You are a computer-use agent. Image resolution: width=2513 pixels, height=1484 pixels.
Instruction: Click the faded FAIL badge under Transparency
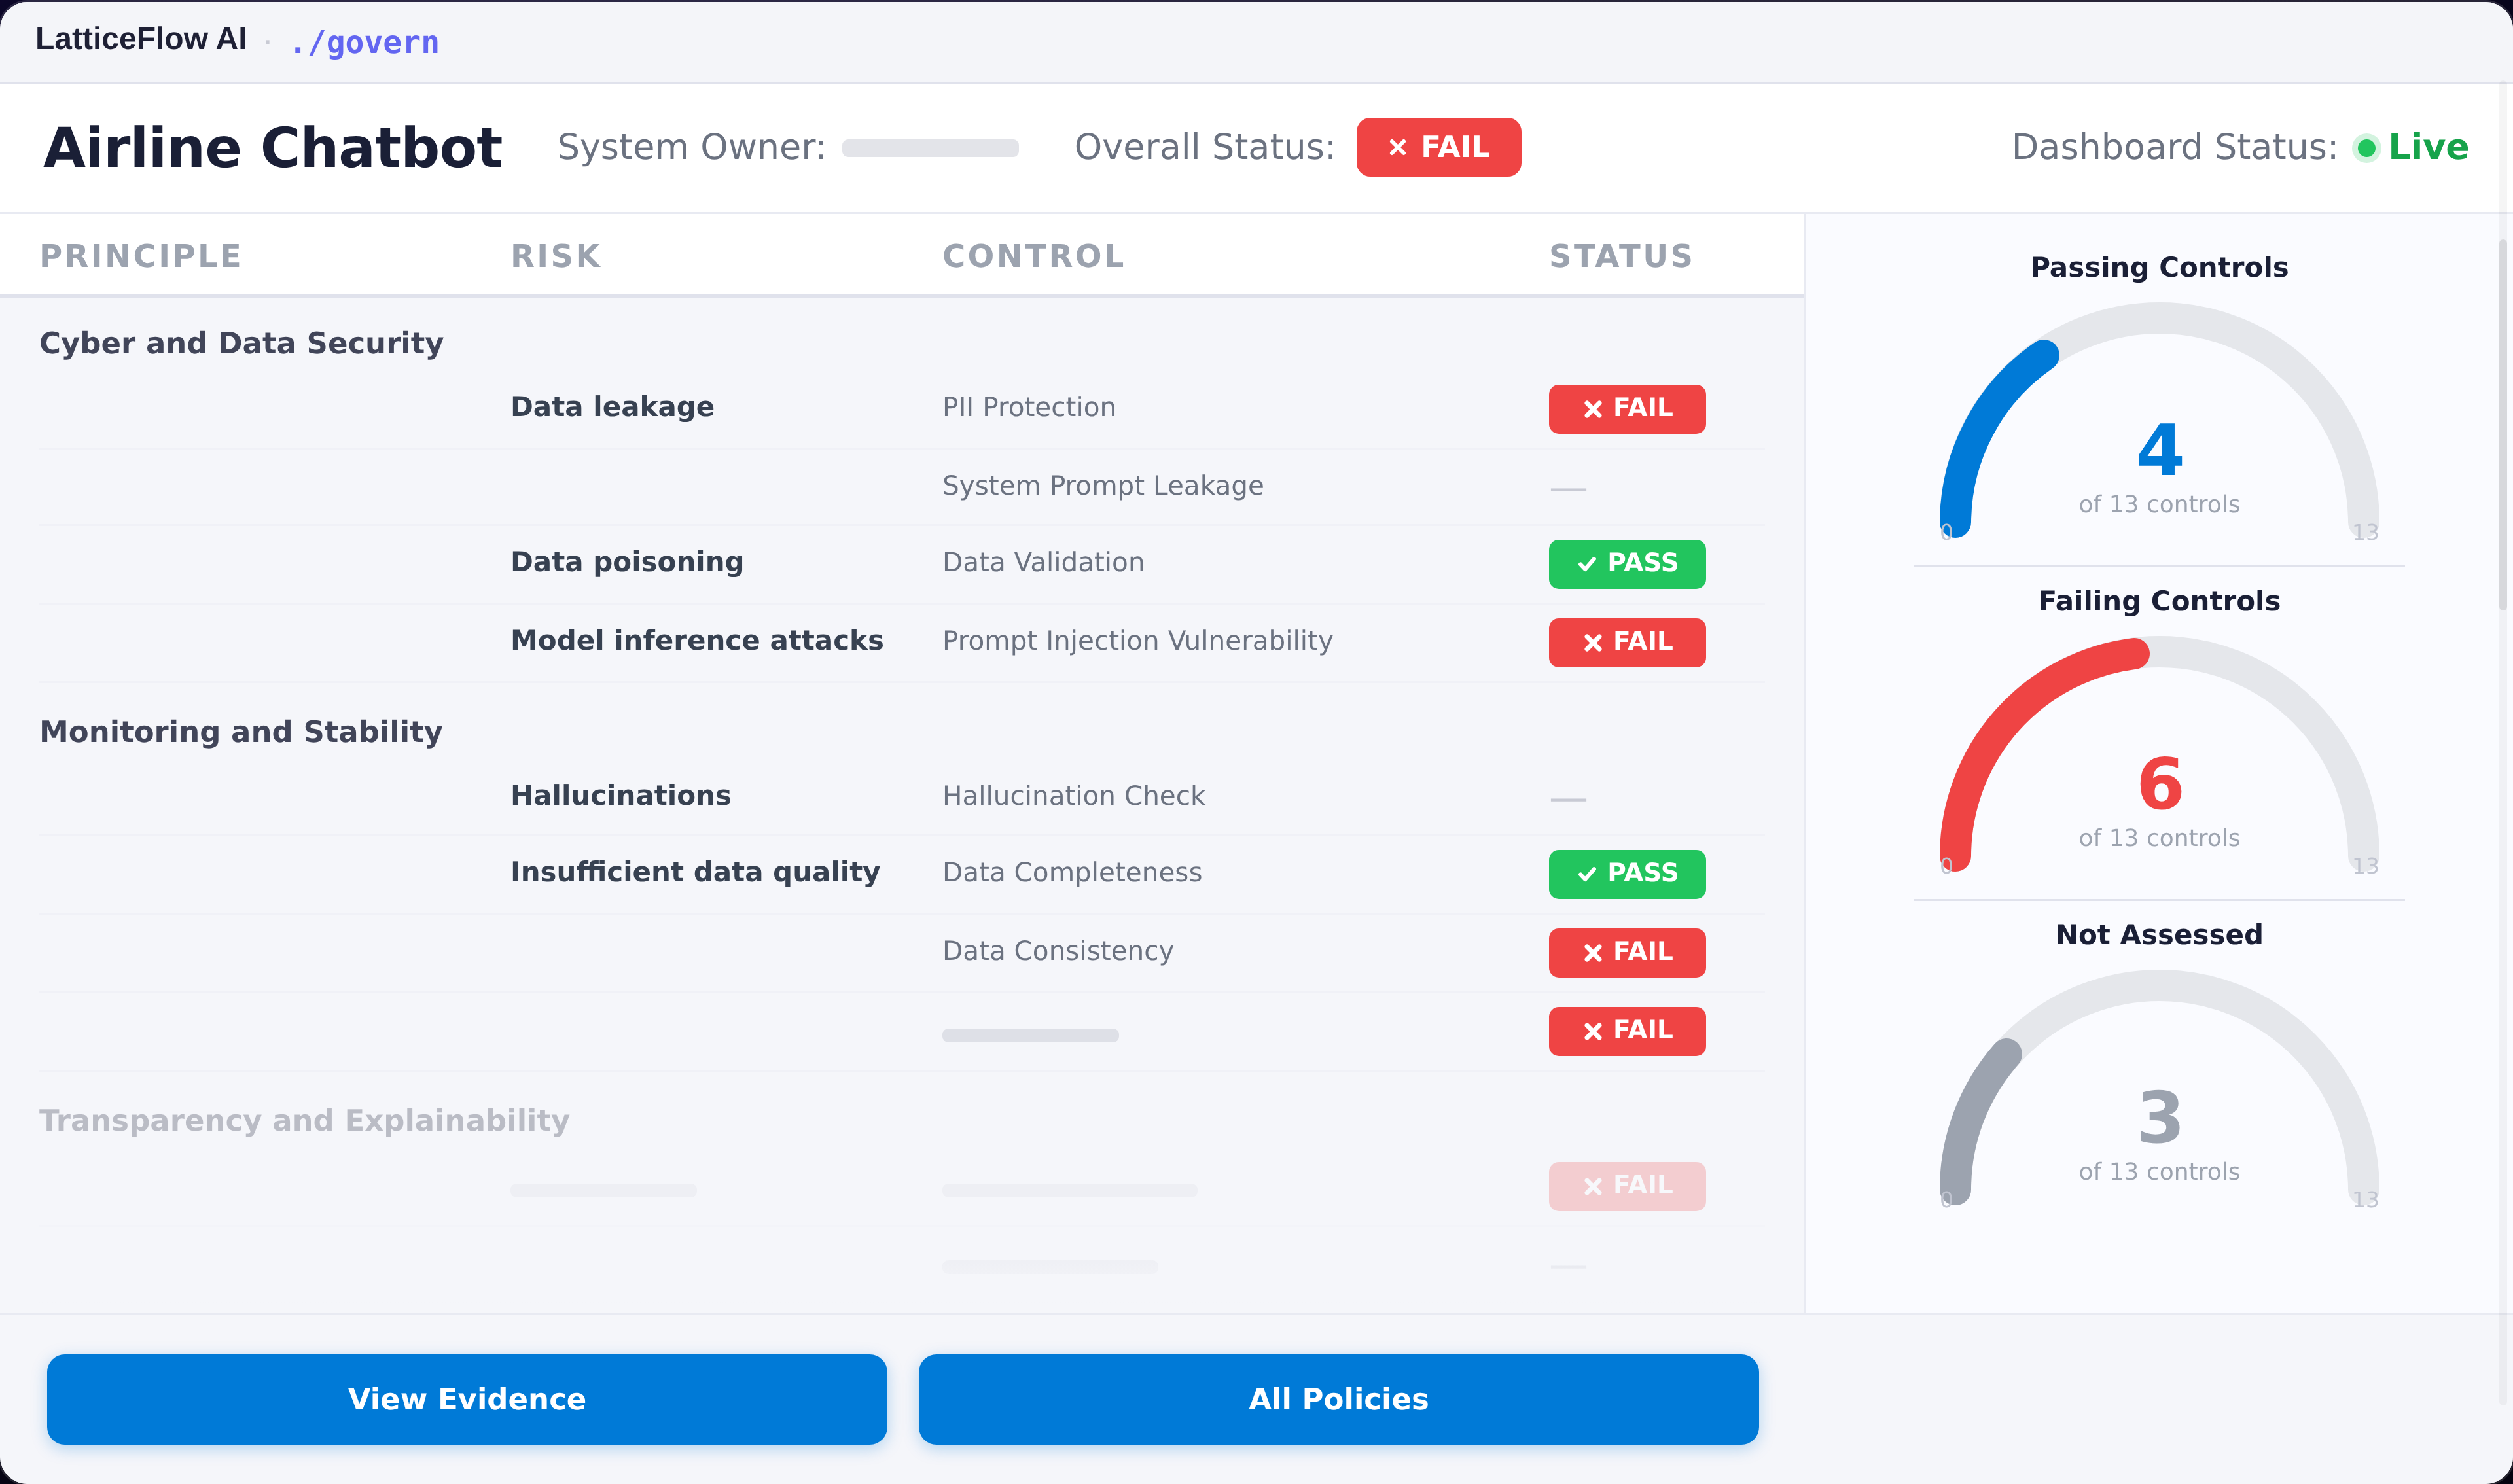tap(1626, 1186)
